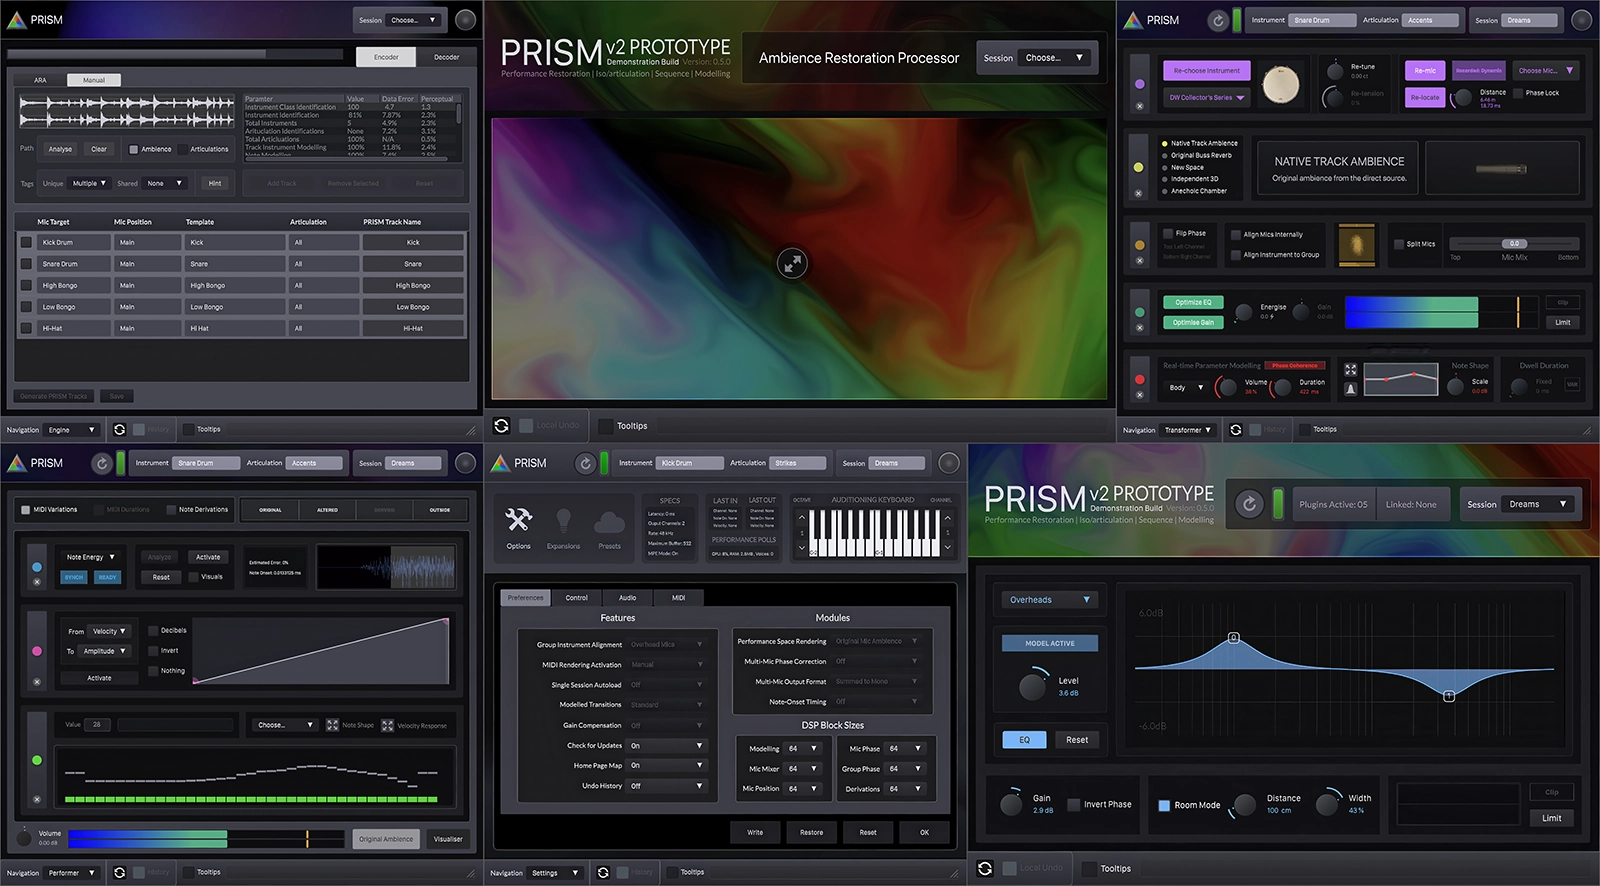Enable Align Mics Internally checkbox
1600x886 pixels.
point(1235,235)
